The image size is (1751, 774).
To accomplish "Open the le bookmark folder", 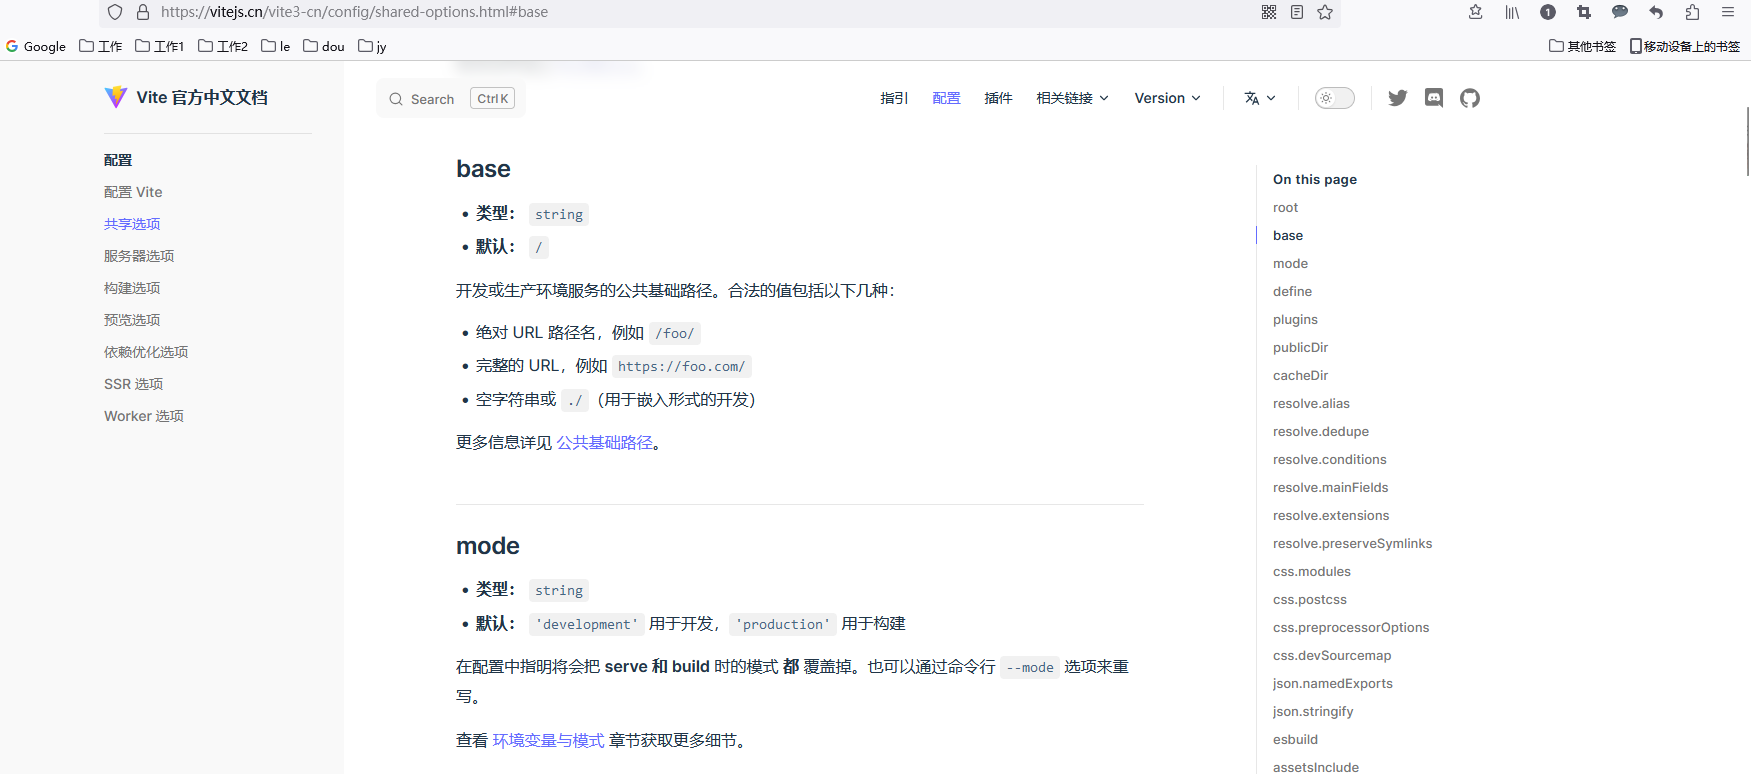I will (276, 46).
